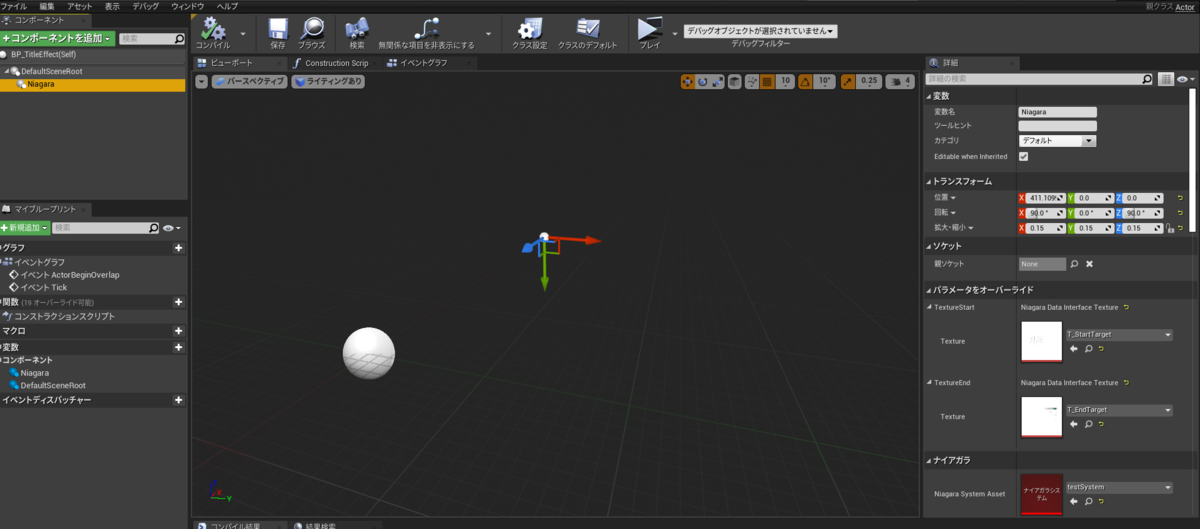This screenshot has width=1200, height=529.
Task: Toggle the scale lock icon in transform
Action: click(x=1169, y=228)
